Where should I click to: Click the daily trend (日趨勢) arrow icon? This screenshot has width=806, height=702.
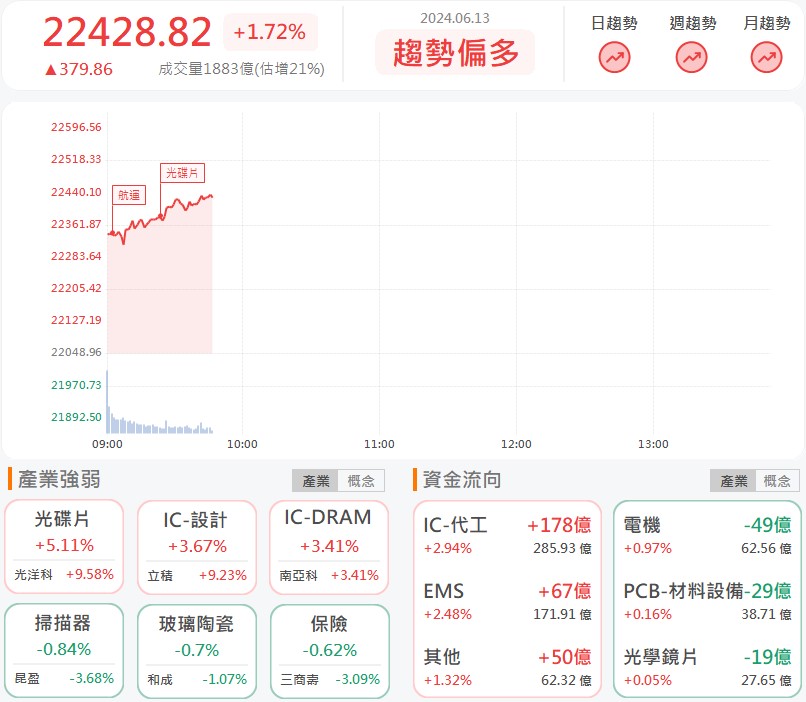click(614, 58)
